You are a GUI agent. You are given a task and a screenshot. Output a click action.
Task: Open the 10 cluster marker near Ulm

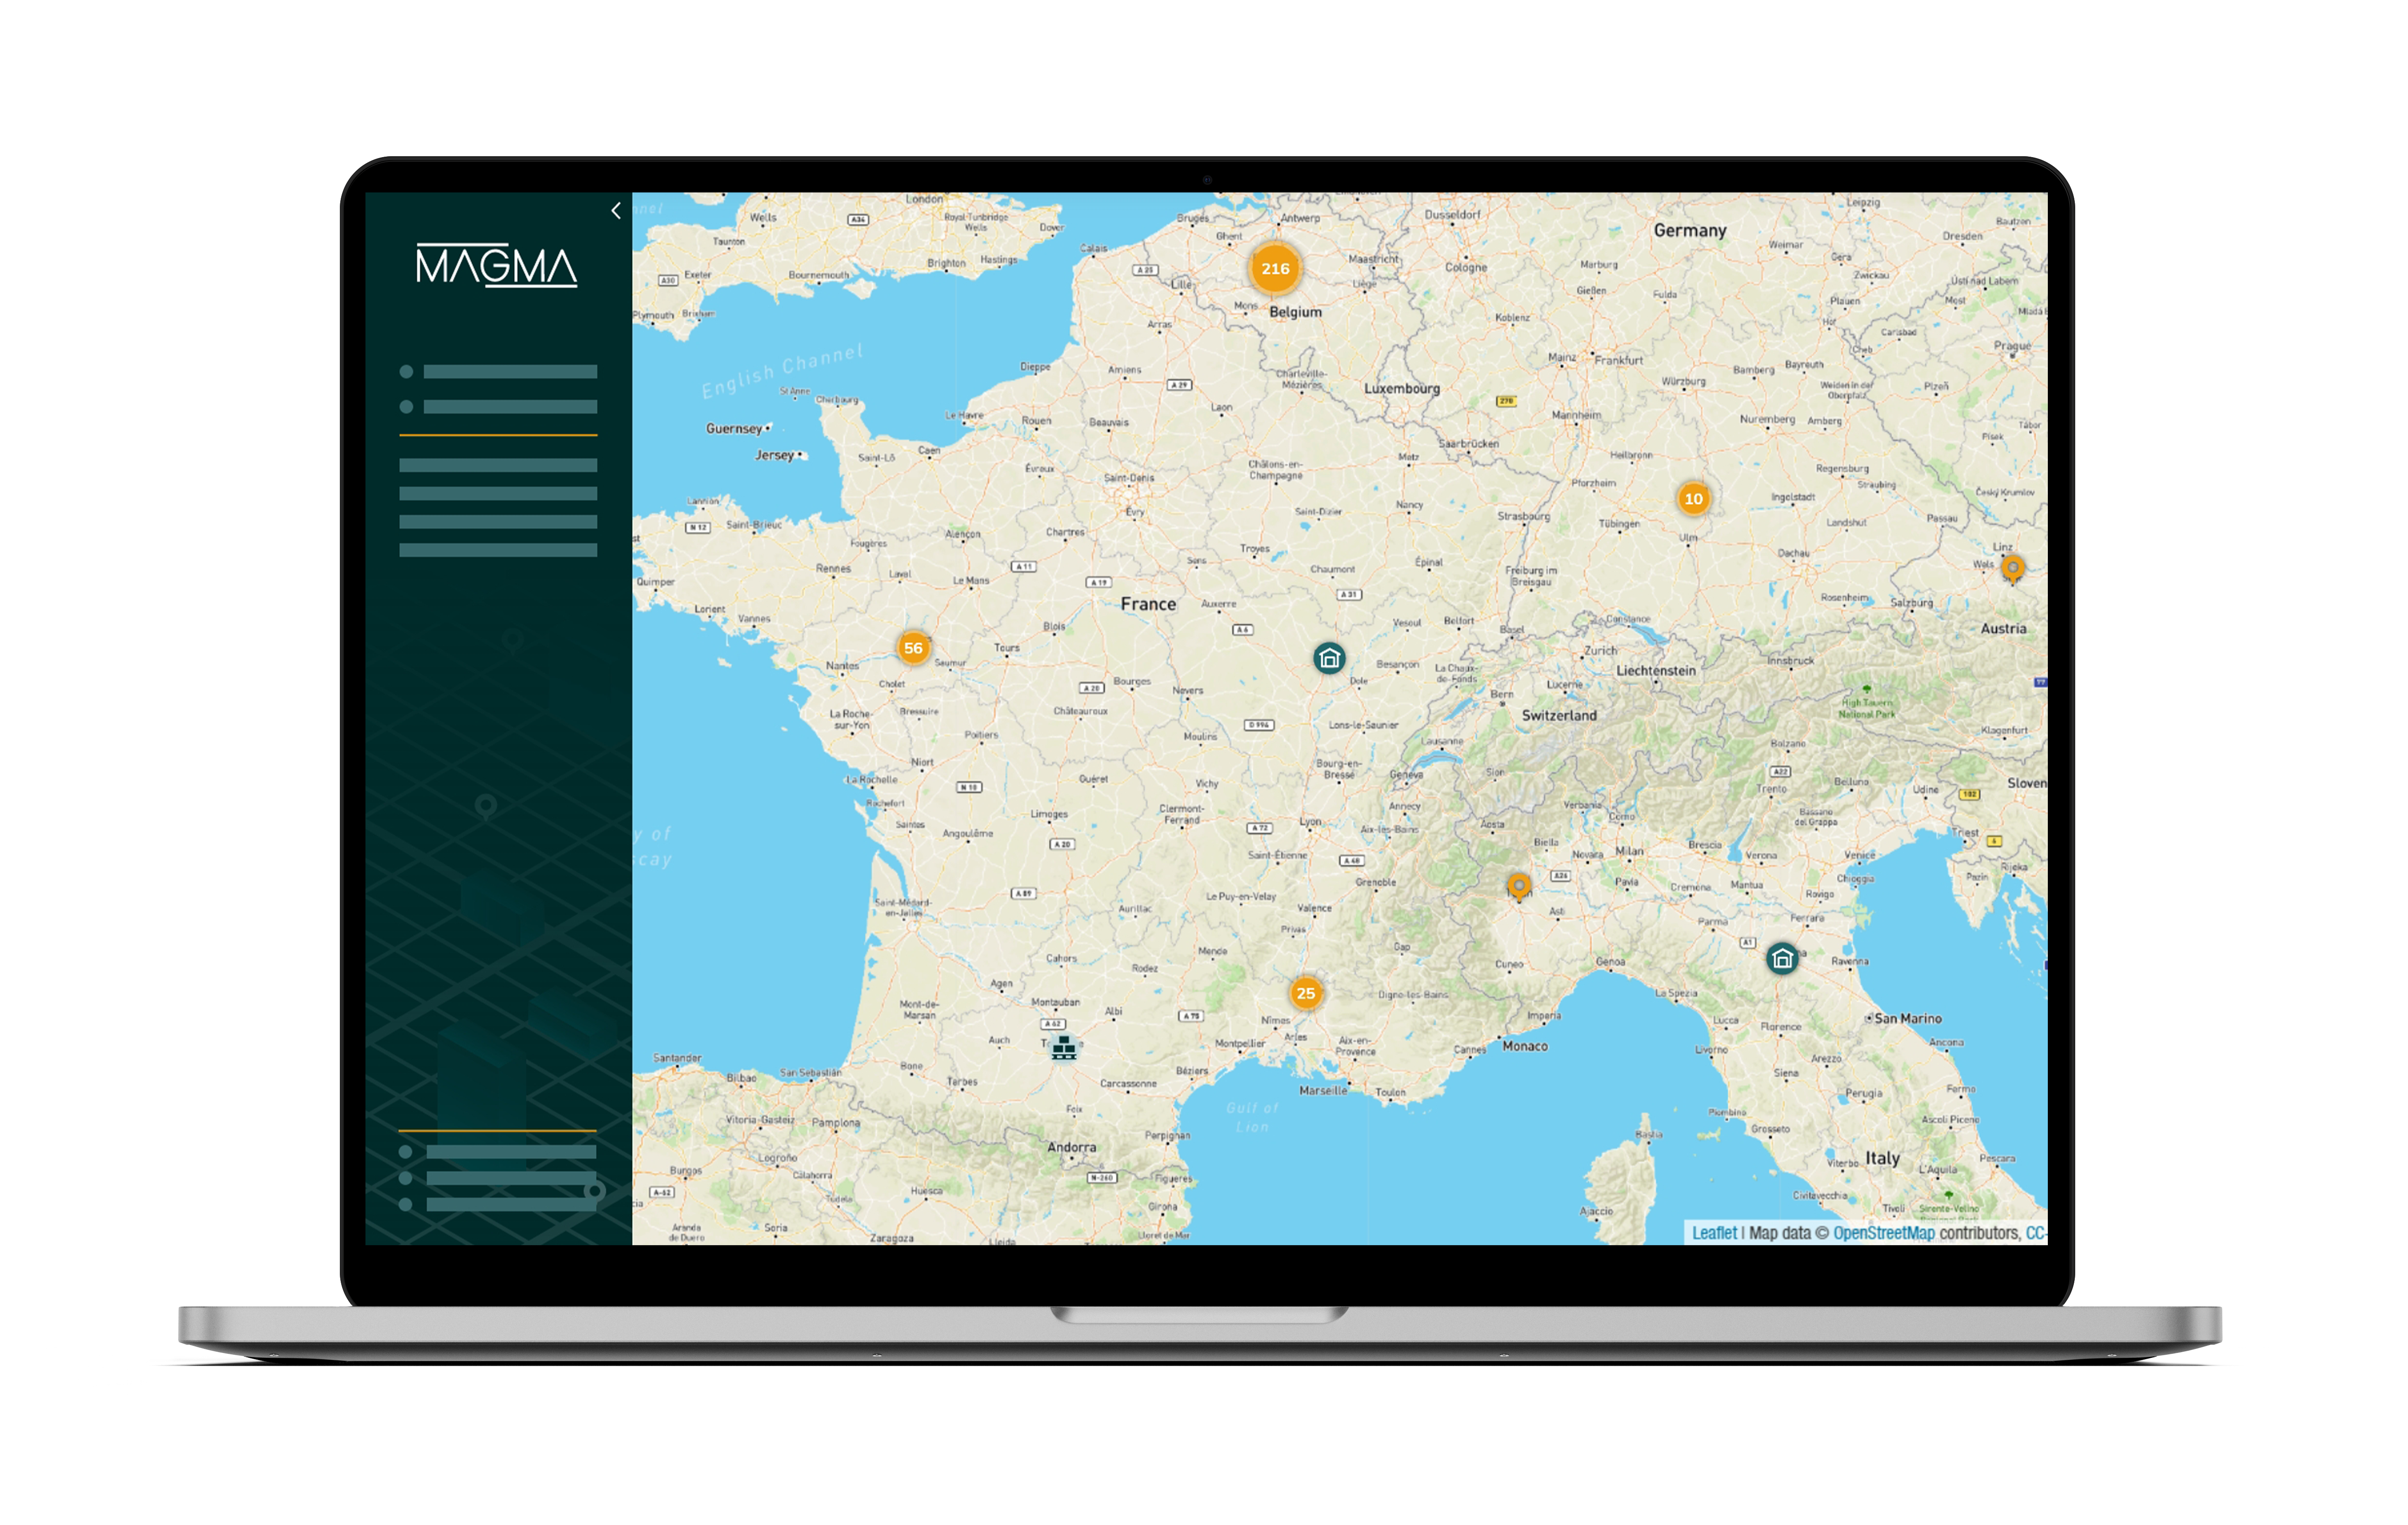(x=1693, y=499)
